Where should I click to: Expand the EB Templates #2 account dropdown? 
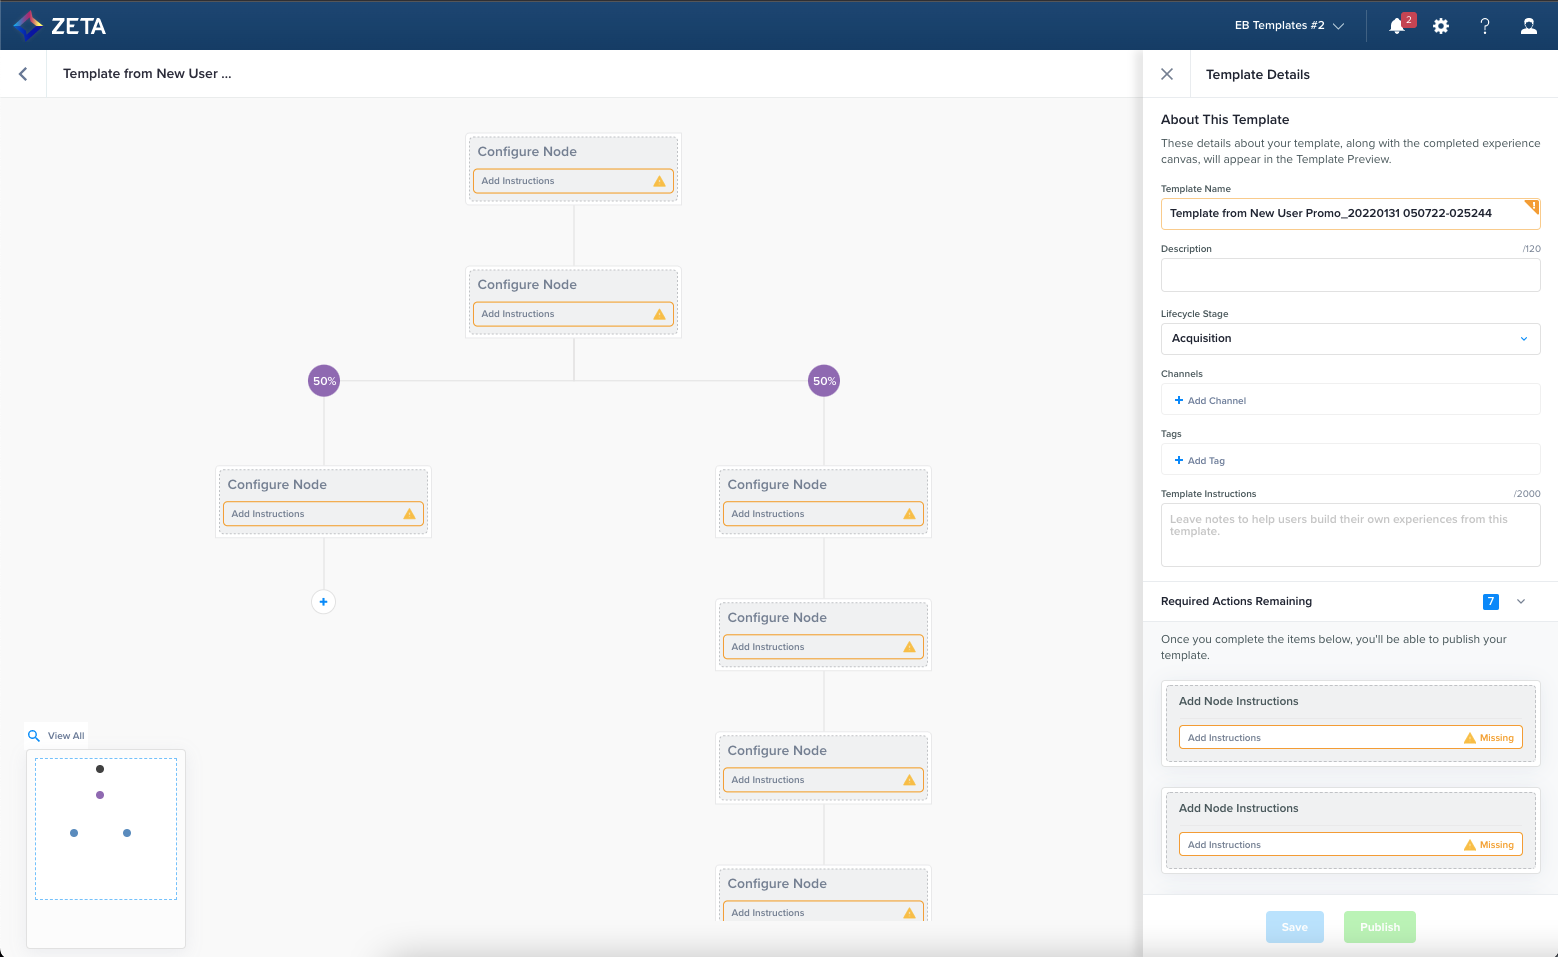1288,26
